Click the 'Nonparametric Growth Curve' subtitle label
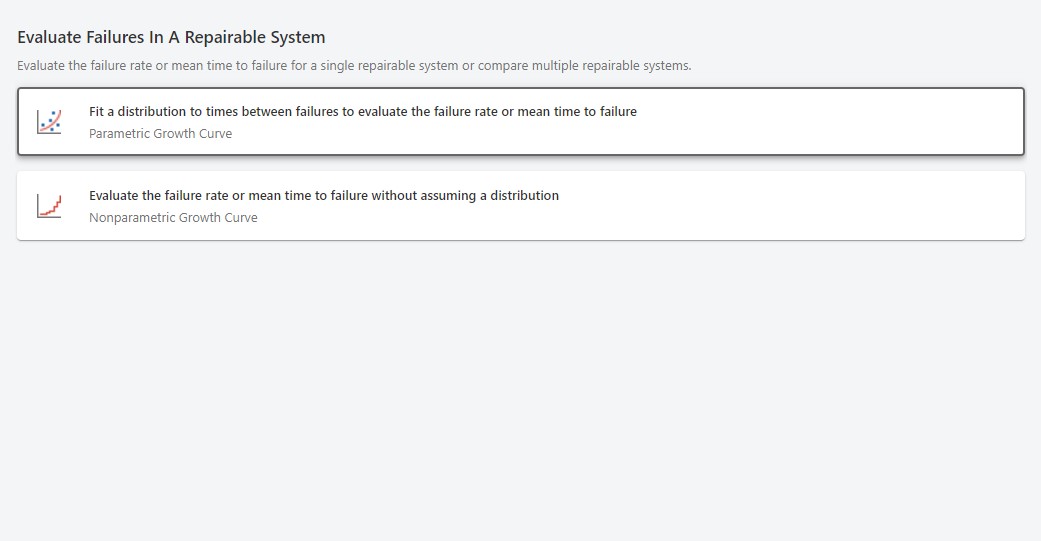Image resolution: width=1041 pixels, height=541 pixels. click(x=173, y=218)
